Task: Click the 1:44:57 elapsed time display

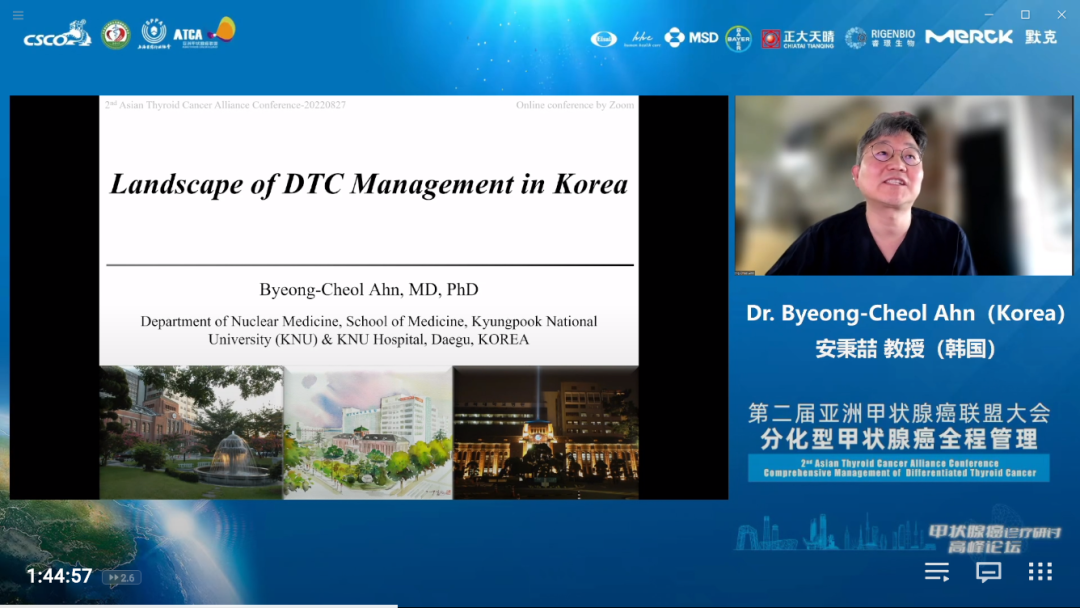Action: point(59,576)
